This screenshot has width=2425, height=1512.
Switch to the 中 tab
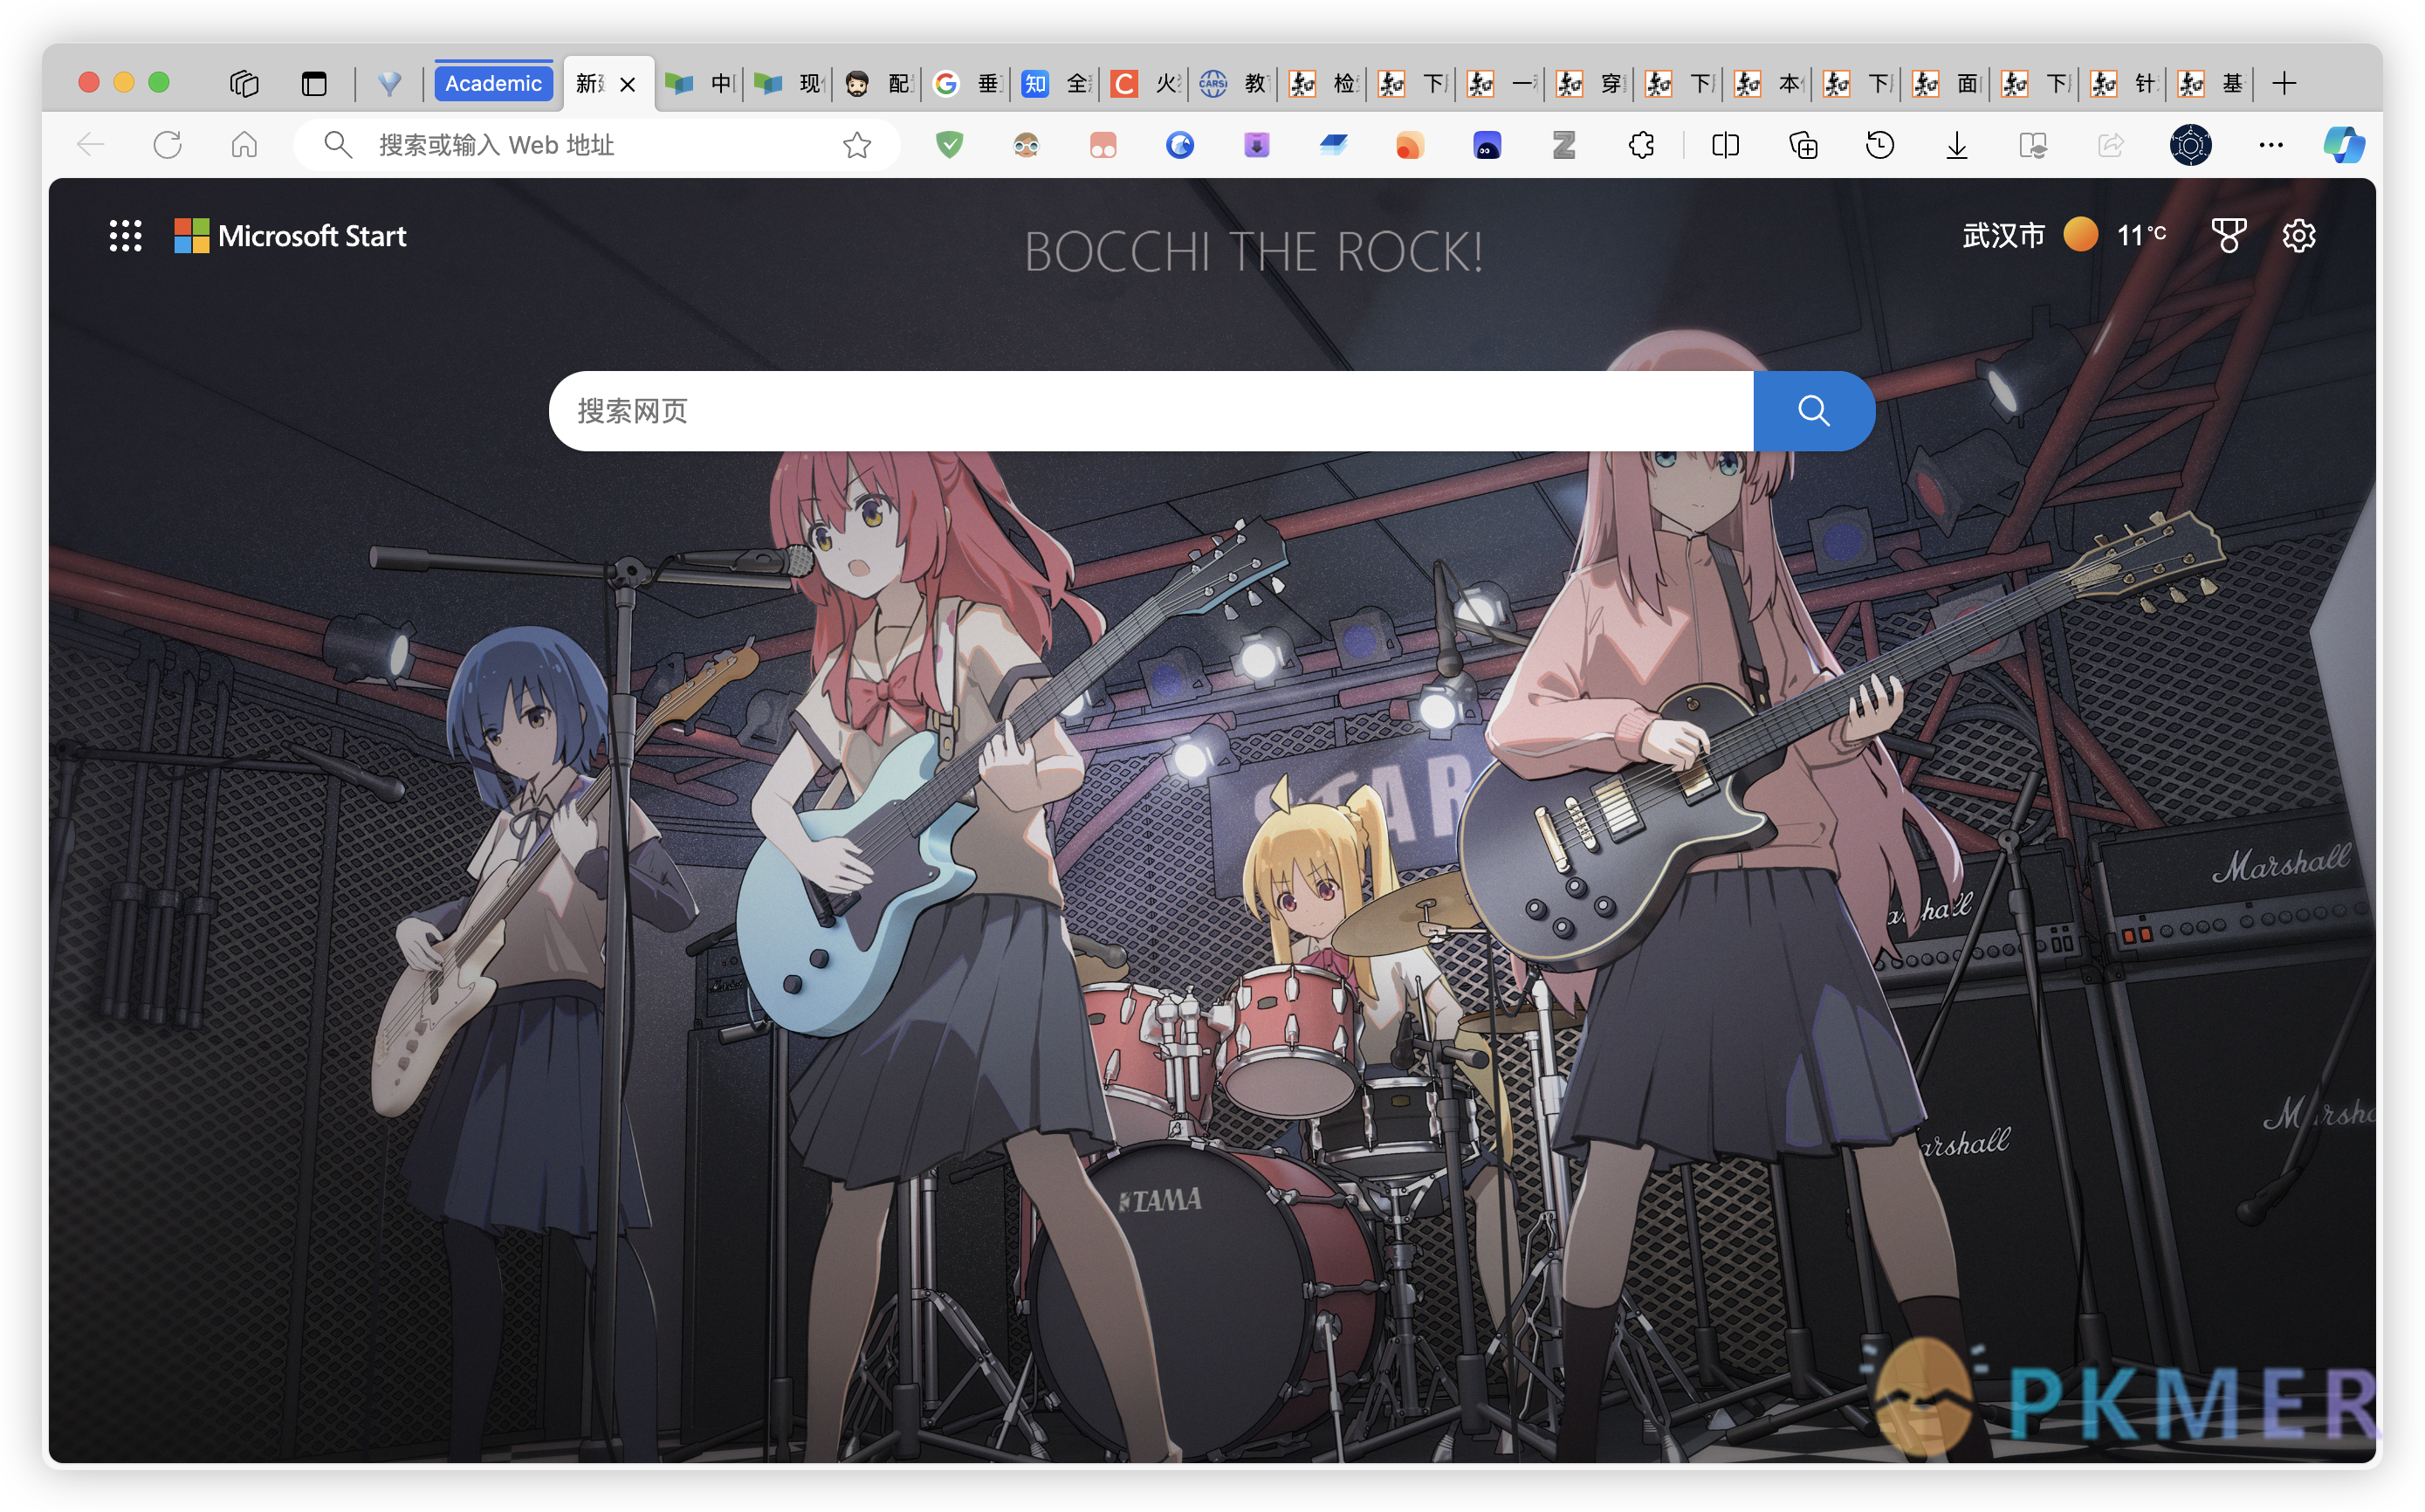pyautogui.click(x=700, y=84)
